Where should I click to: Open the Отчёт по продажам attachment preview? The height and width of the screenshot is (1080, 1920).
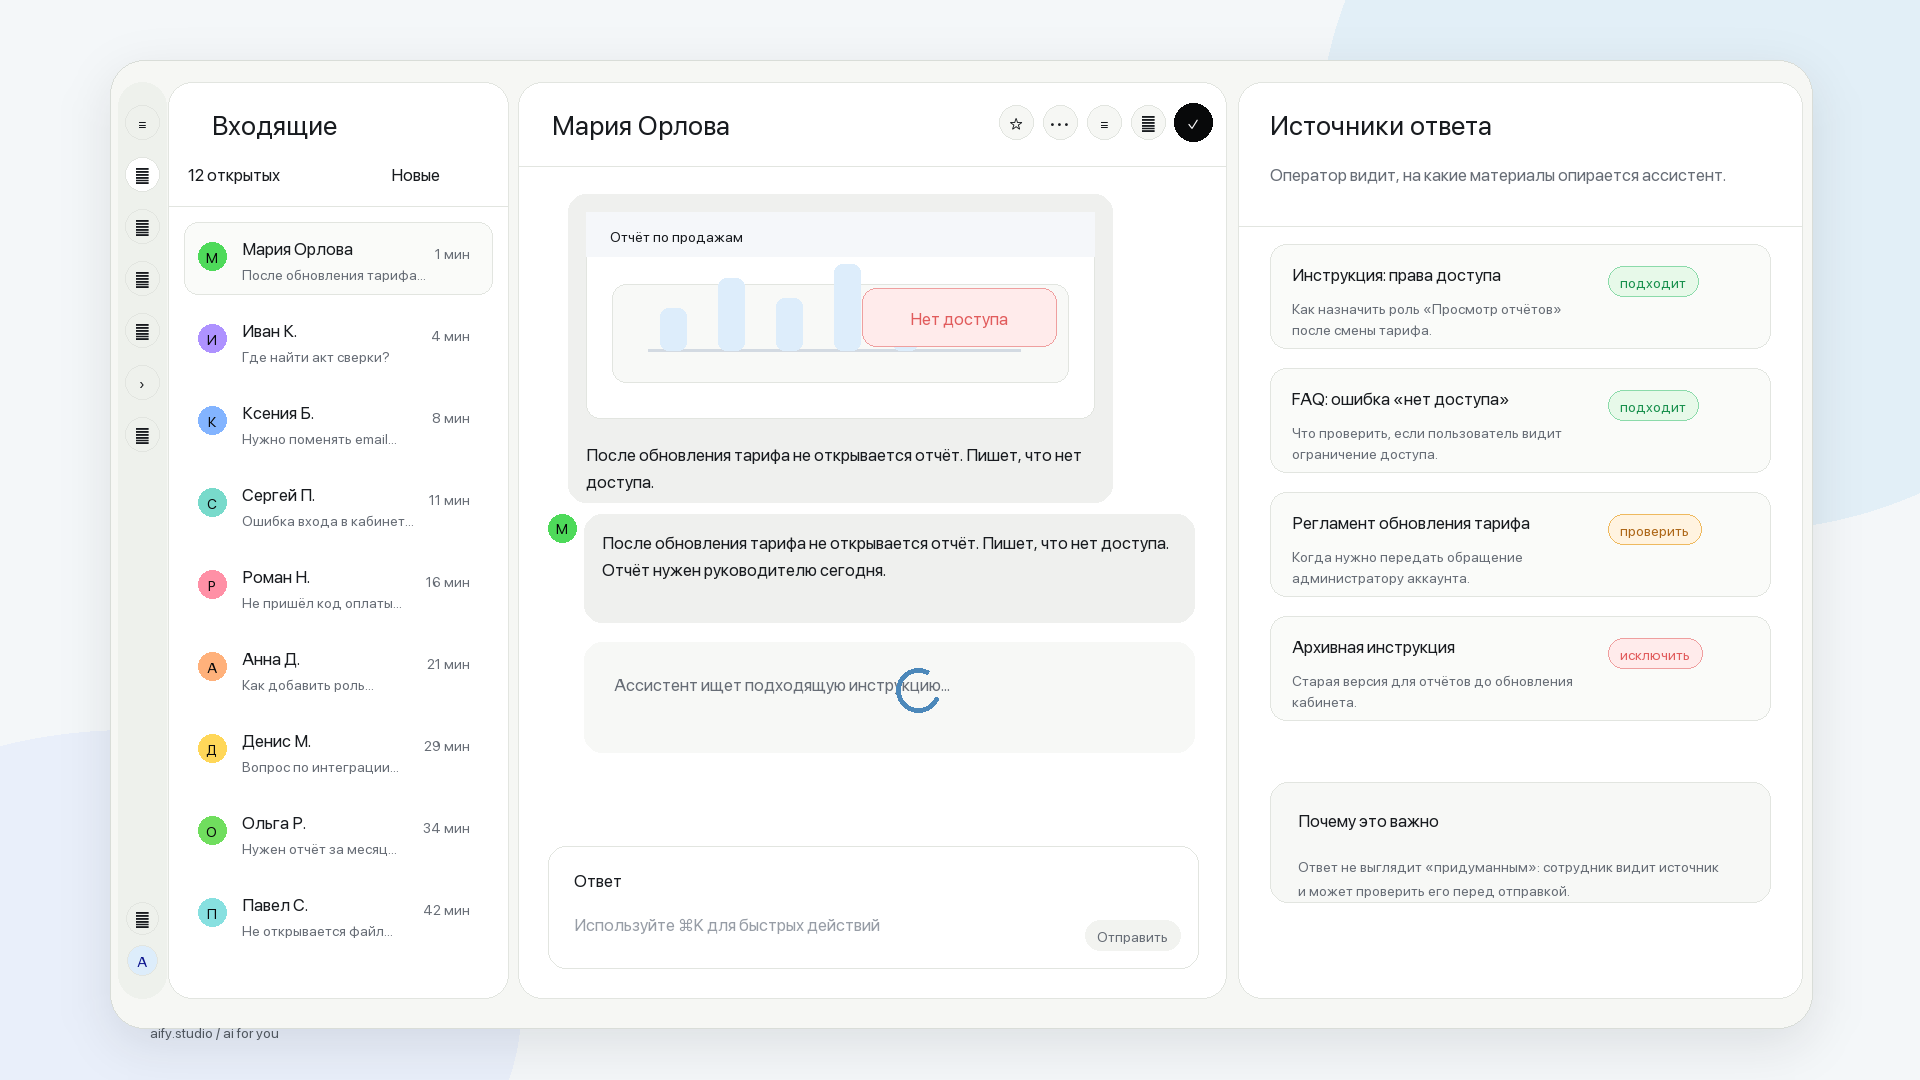point(840,315)
